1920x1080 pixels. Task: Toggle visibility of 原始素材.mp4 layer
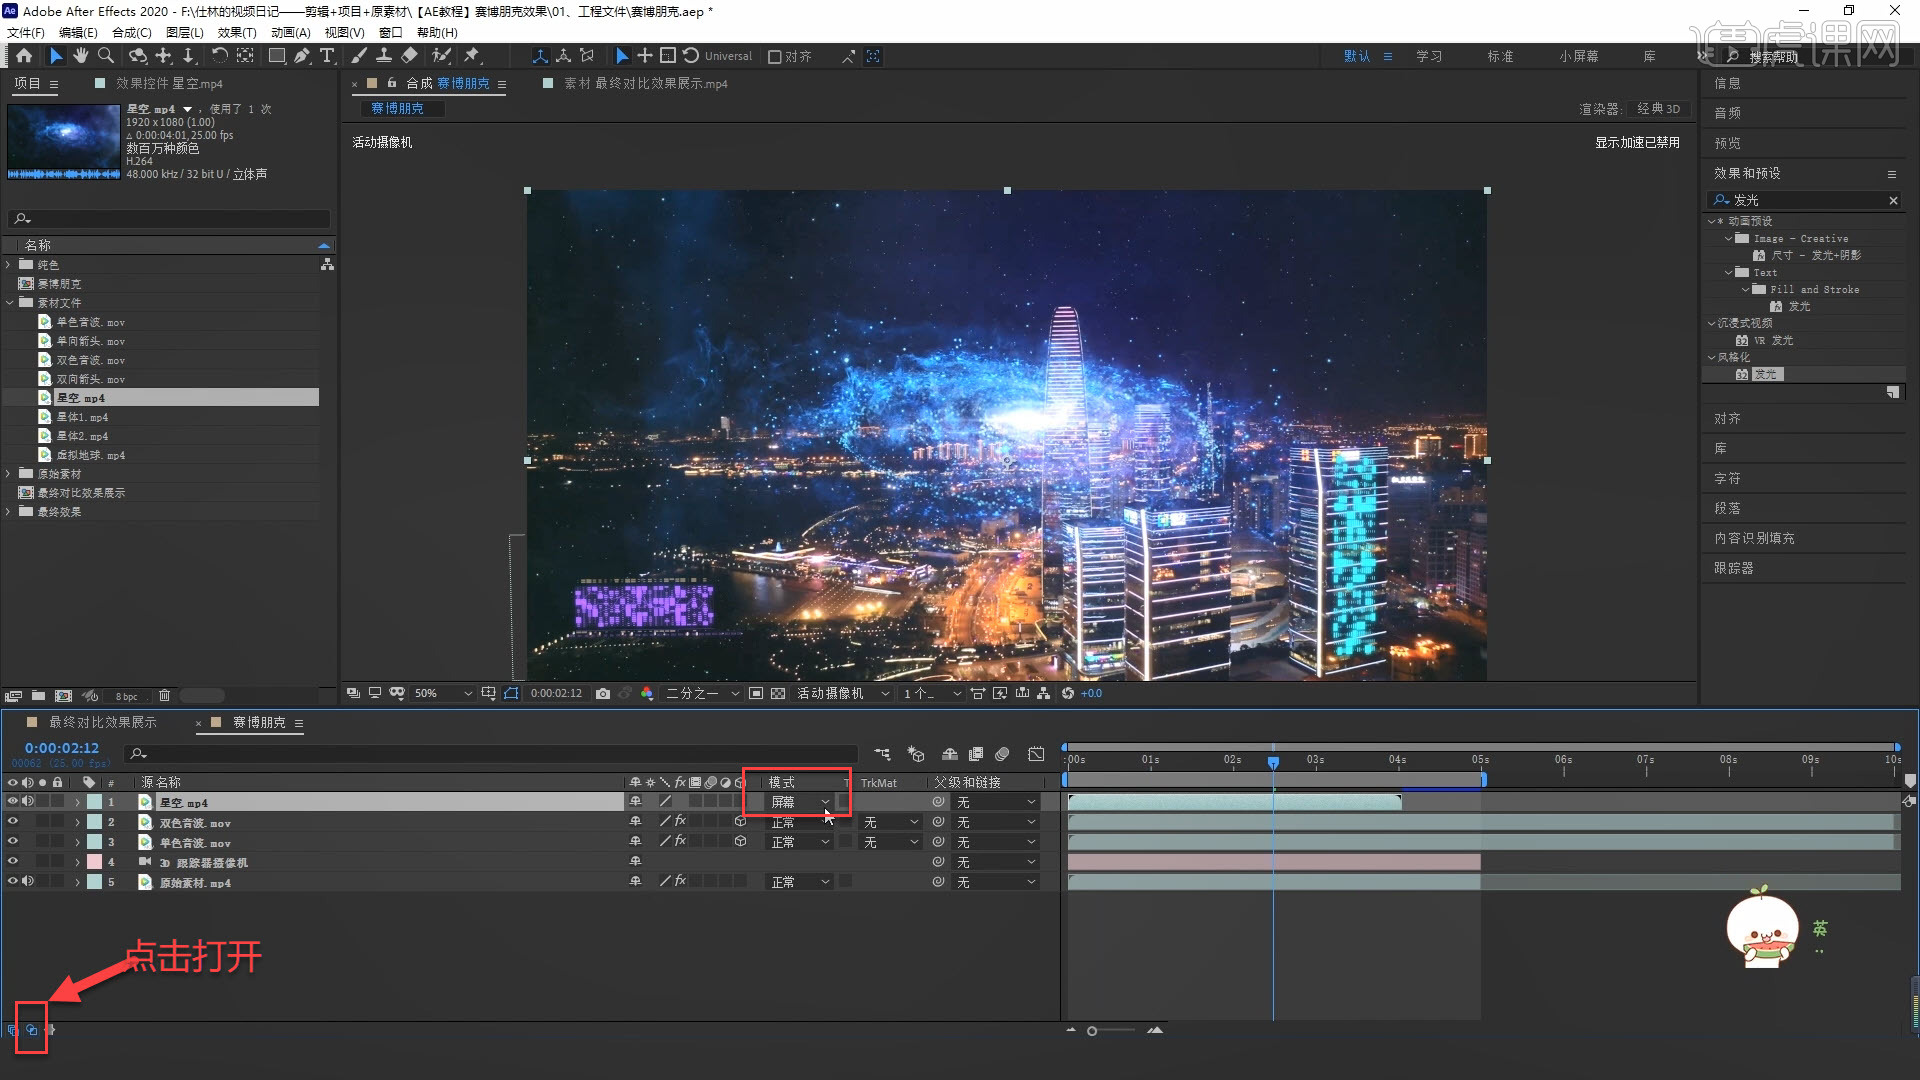13,882
